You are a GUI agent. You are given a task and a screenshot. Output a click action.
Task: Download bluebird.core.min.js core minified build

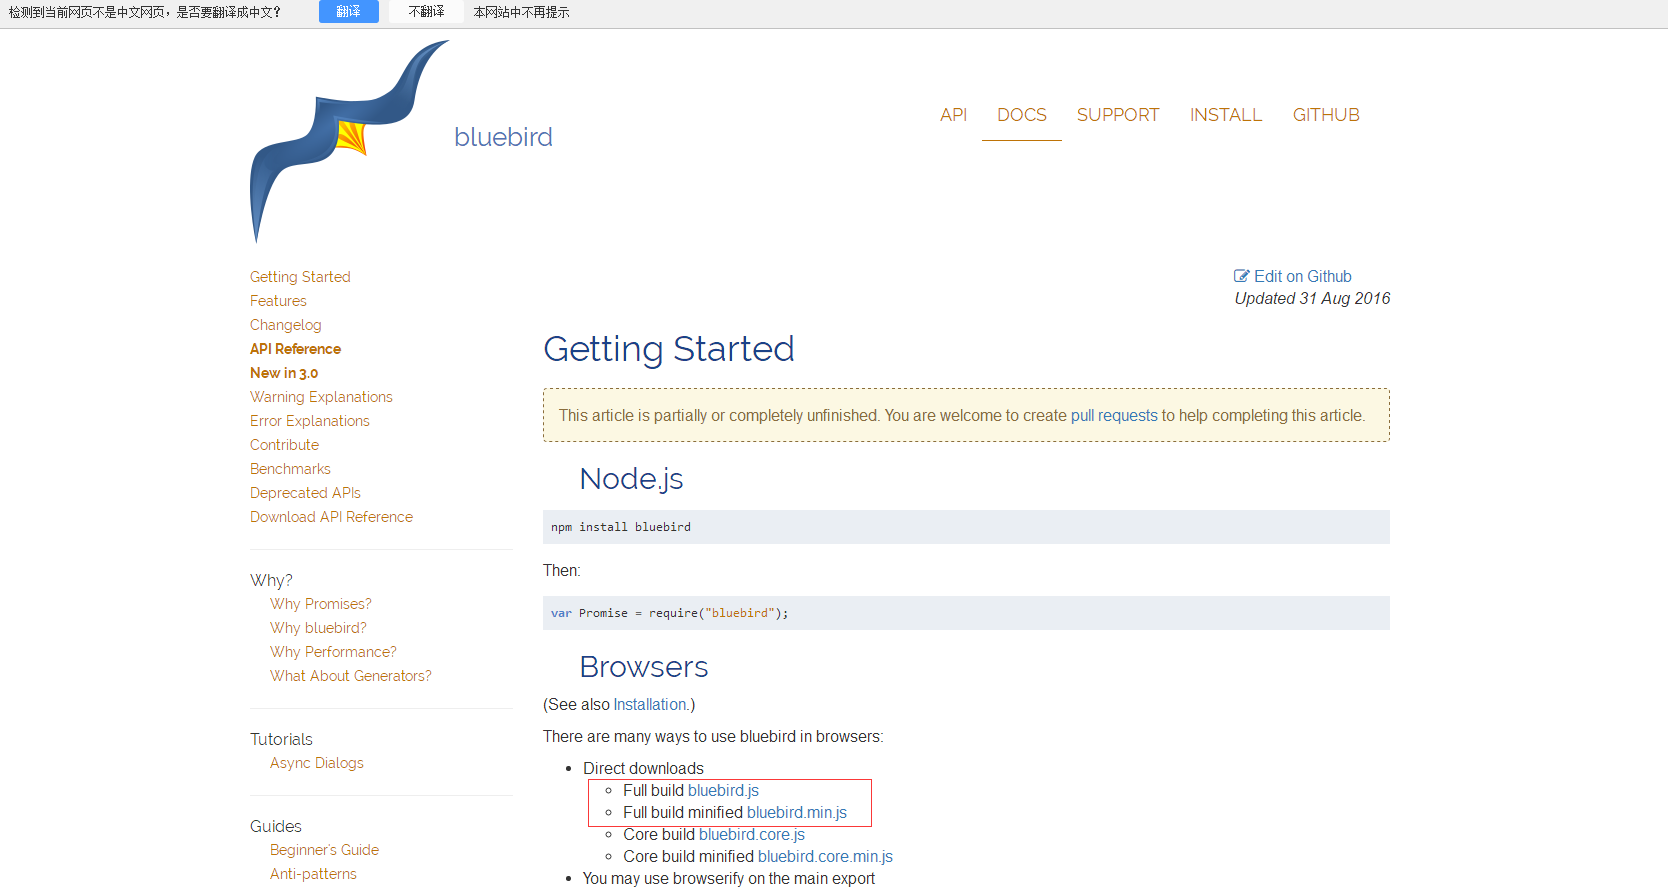point(825,856)
